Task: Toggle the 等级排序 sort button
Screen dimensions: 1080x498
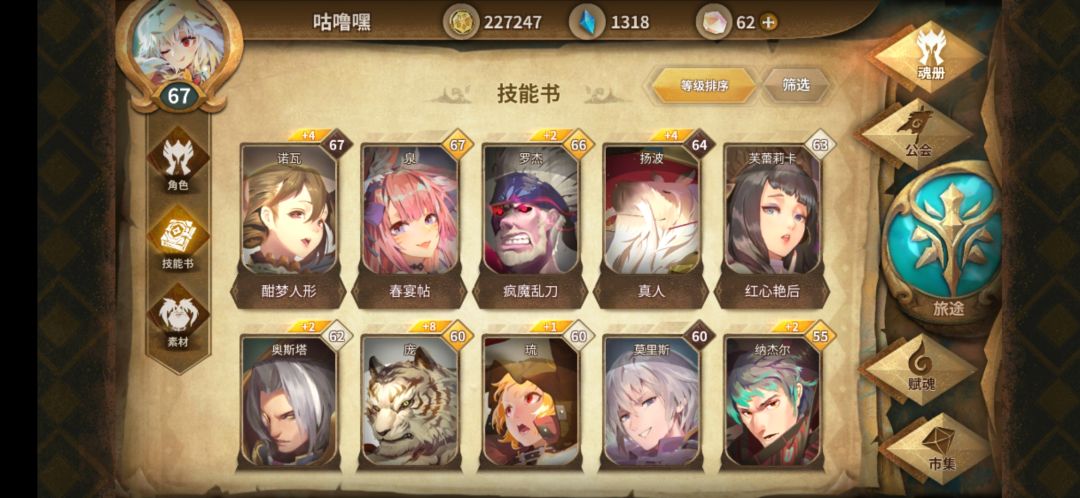Action: [x=704, y=86]
